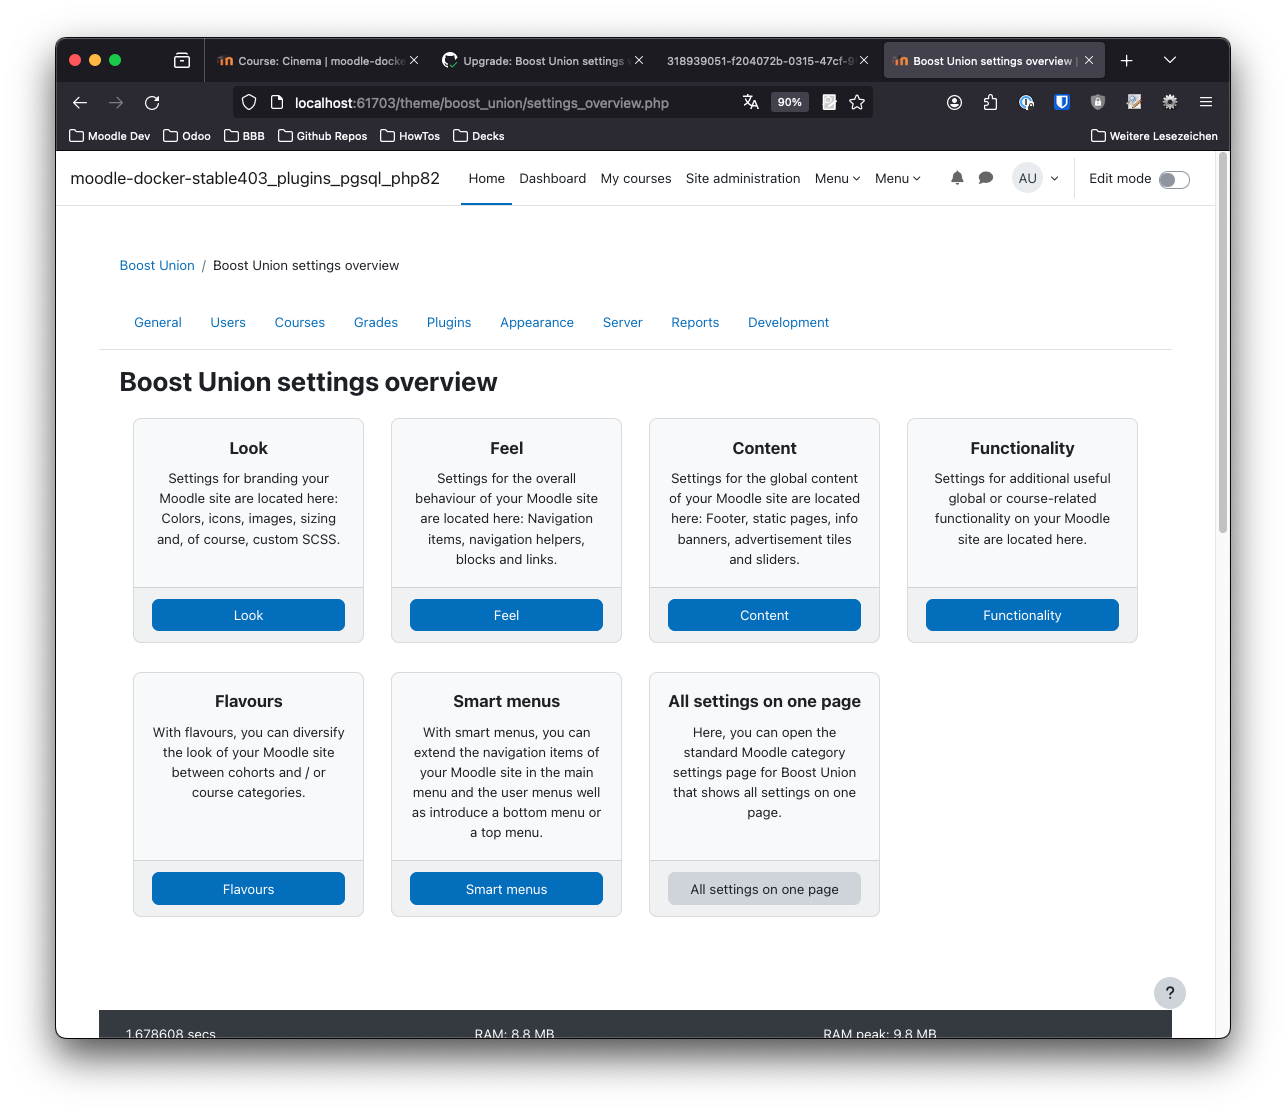Open a new browser tab

coord(1126,60)
